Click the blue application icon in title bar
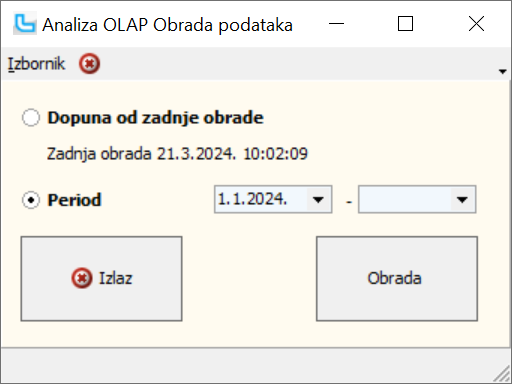 click(25, 23)
